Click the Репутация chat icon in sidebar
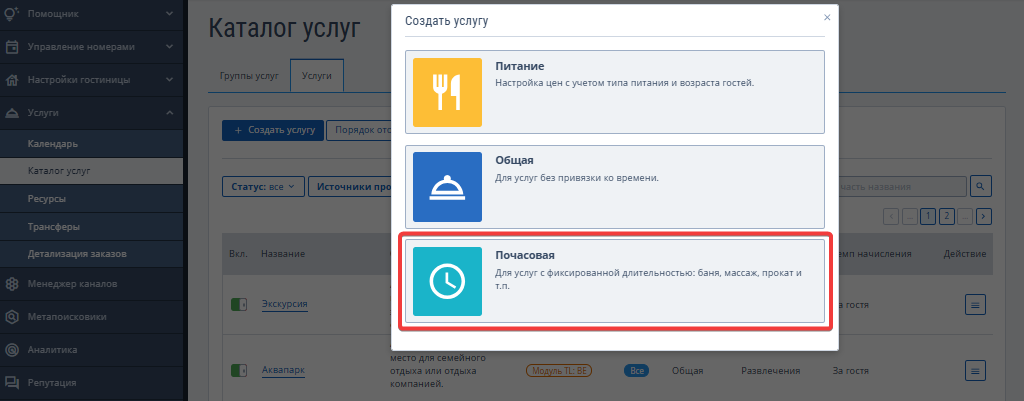Image resolution: width=1024 pixels, height=401 pixels. (x=12, y=383)
